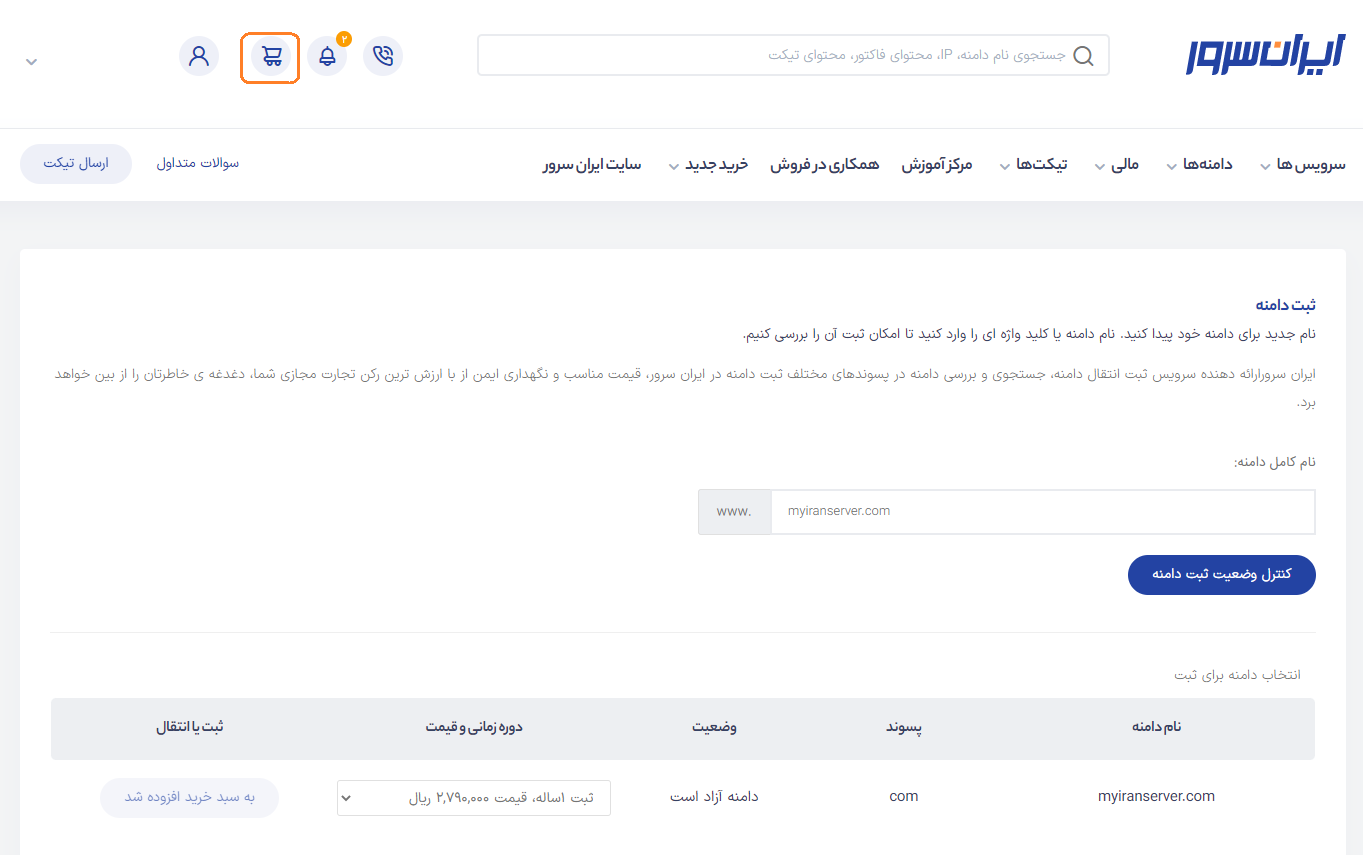Open همکاری در فروش page
The height and width of the screenshot is (855, 1363).
(x=824, y=164)
